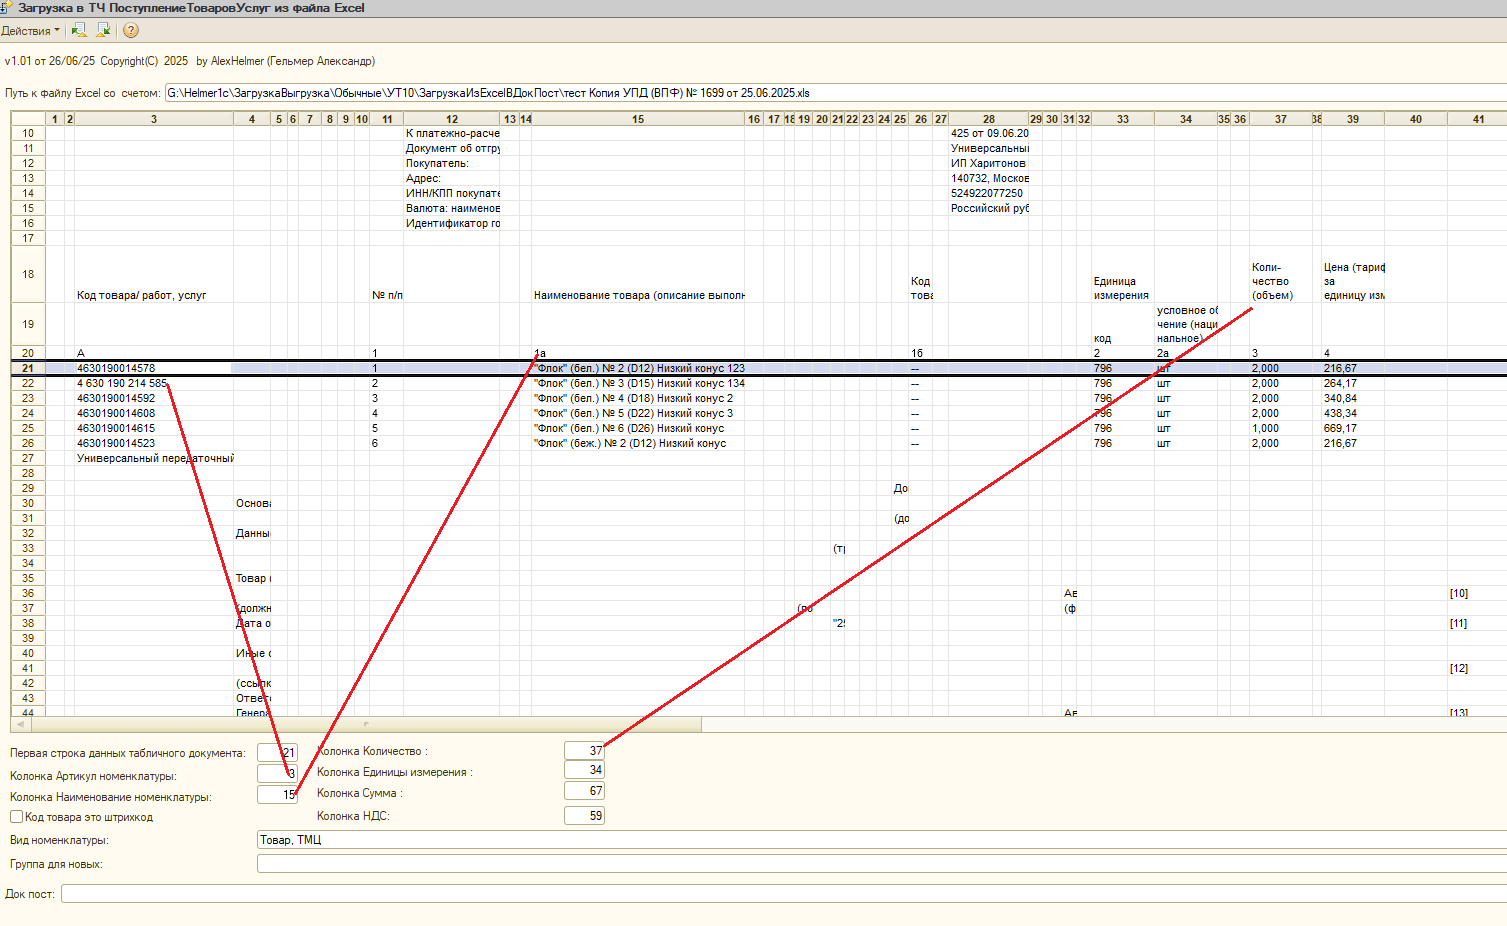Click the 'Док пост' input field
The width and height of the screenshot is (1507, 926).
coord(784,894)
